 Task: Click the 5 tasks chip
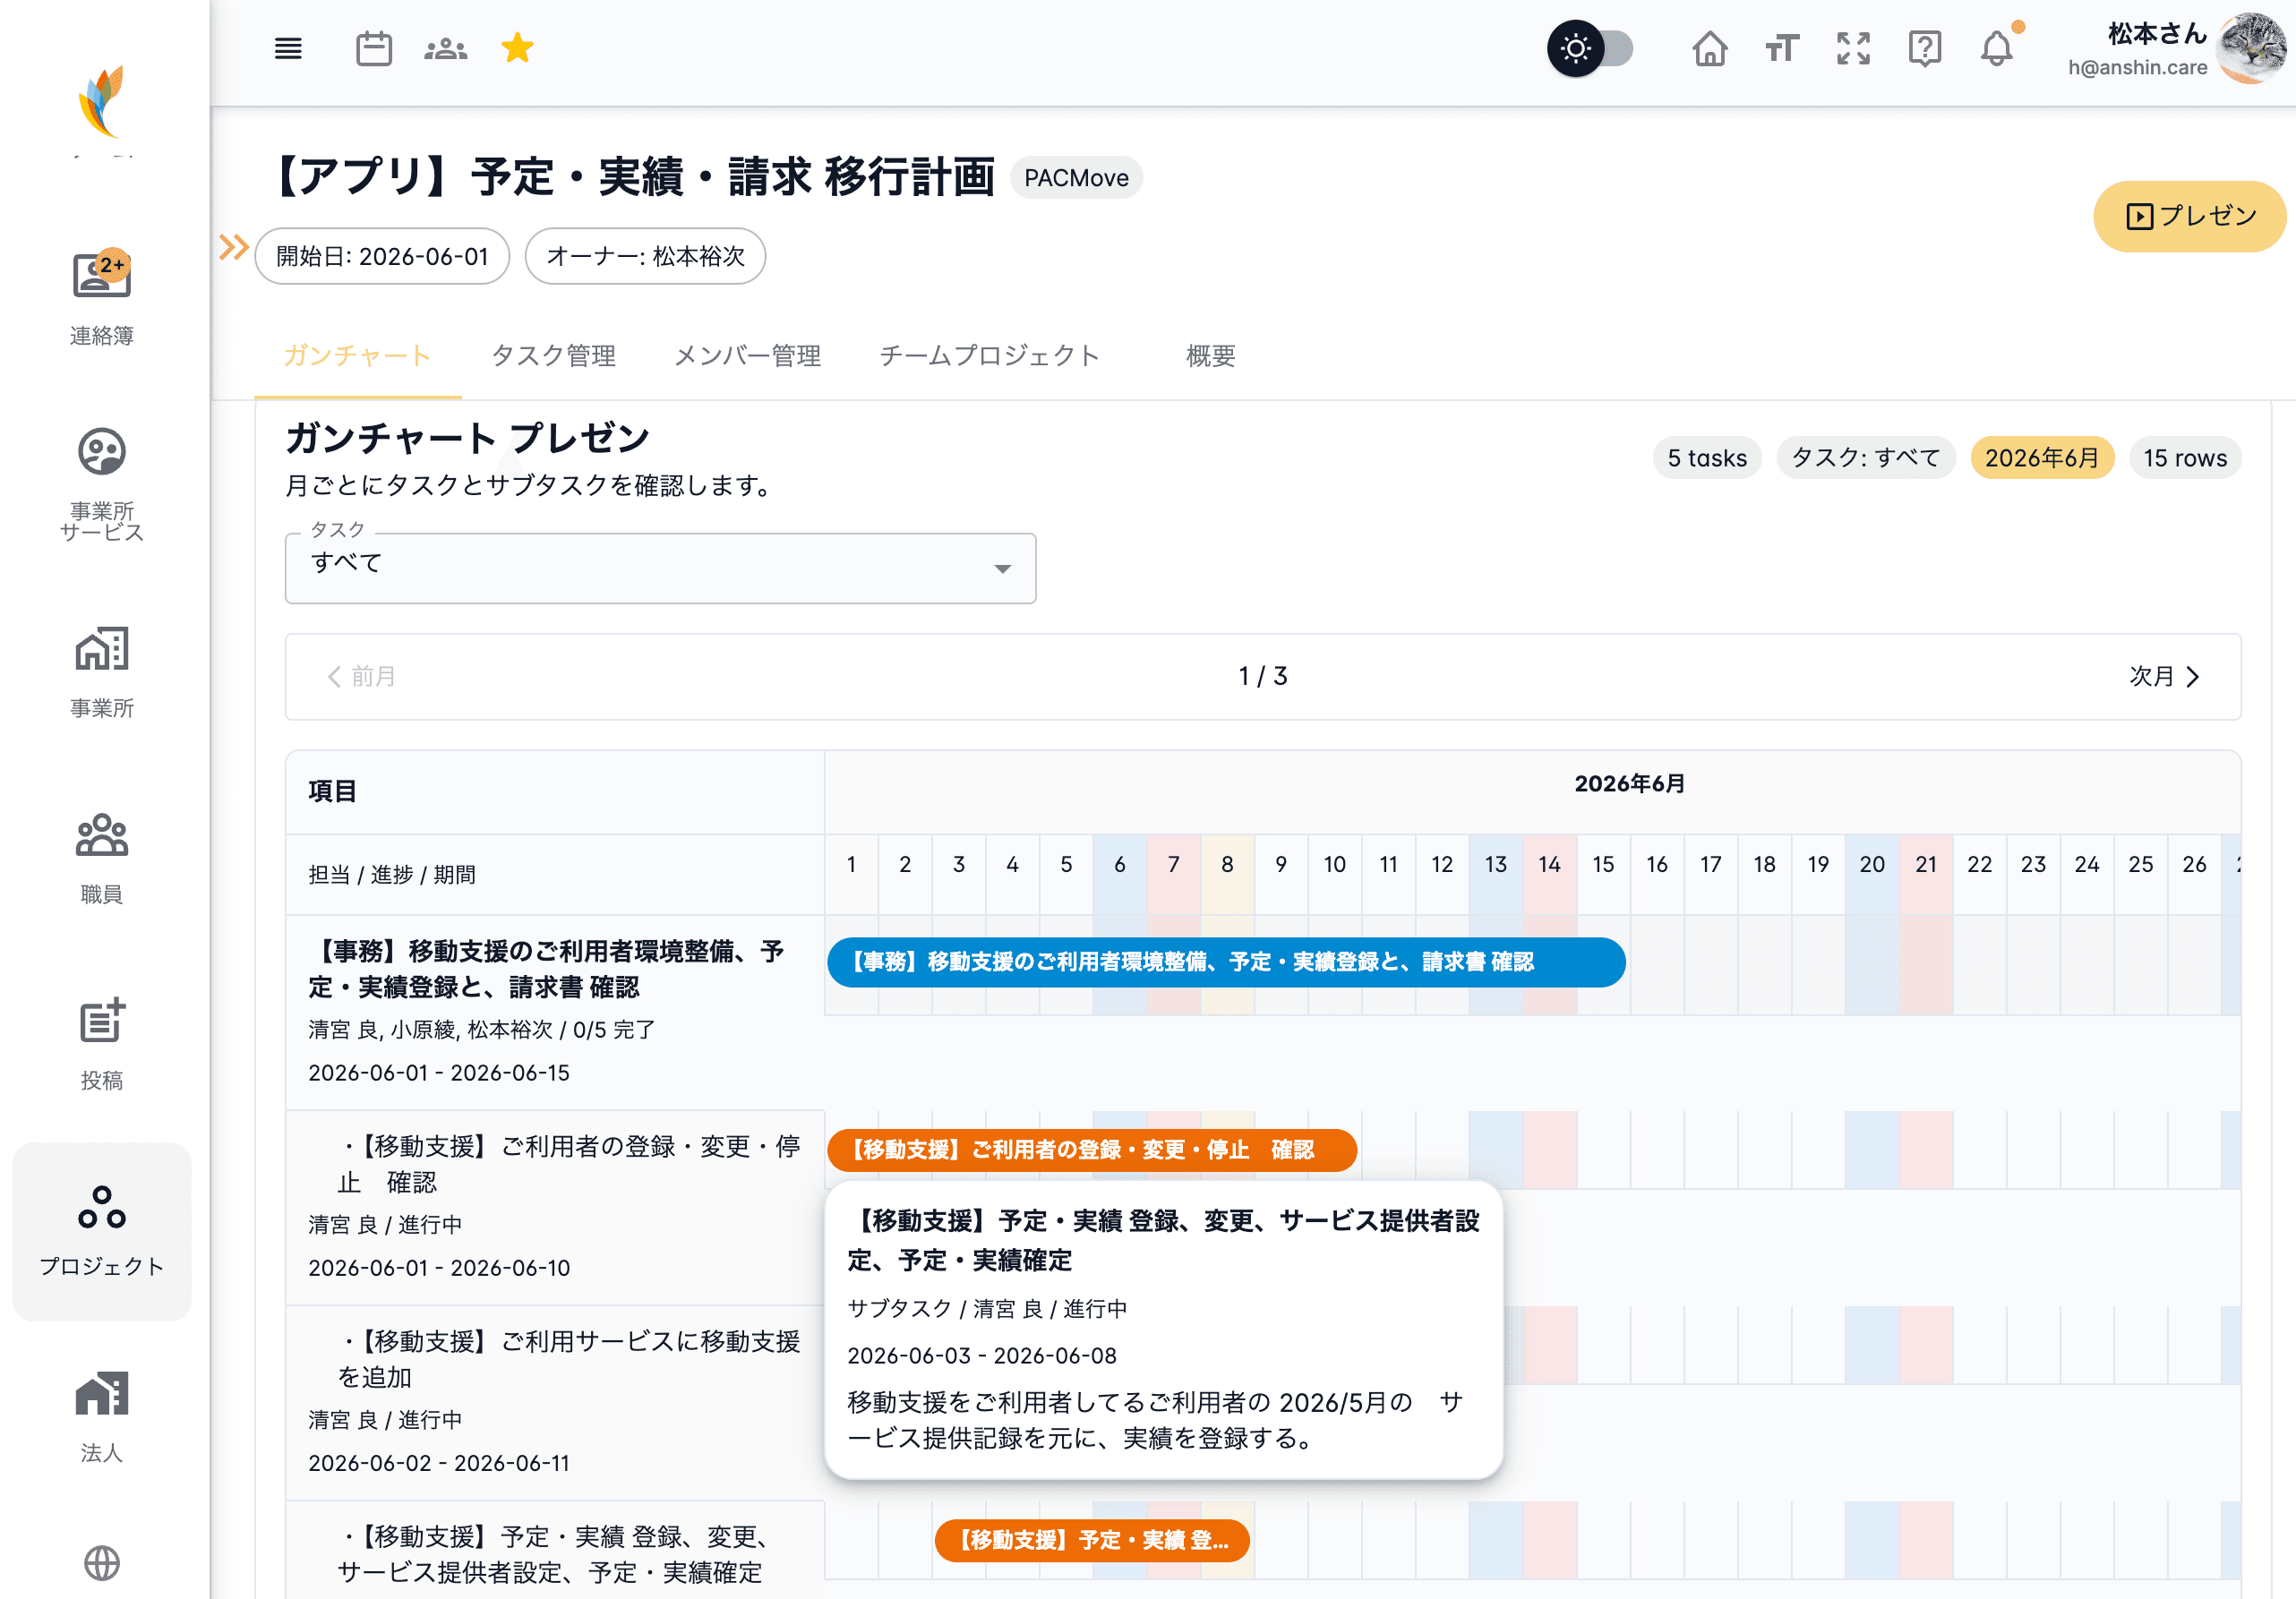point(1707,458)
